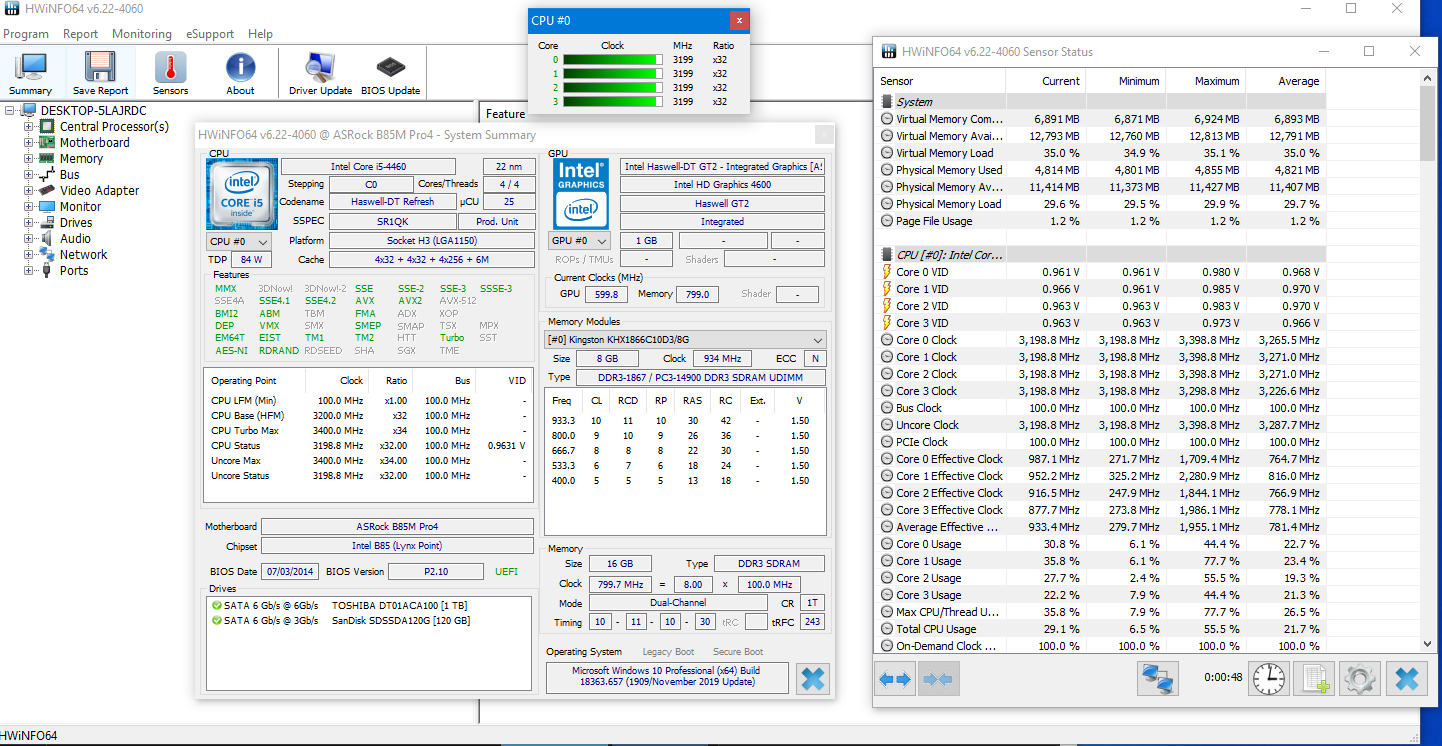
Task: Click the expand-columns blue arrows in Sensor Status
Action: pos(895,679)
